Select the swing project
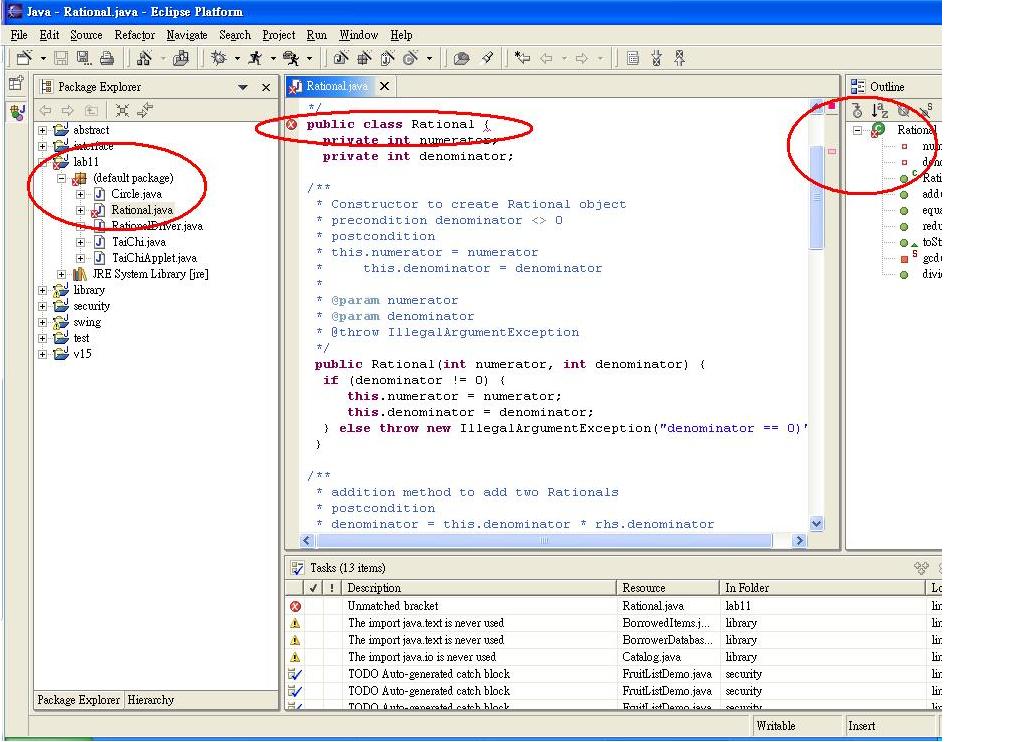The width and height of the screenshot is (1028, 742). (87, 322)
